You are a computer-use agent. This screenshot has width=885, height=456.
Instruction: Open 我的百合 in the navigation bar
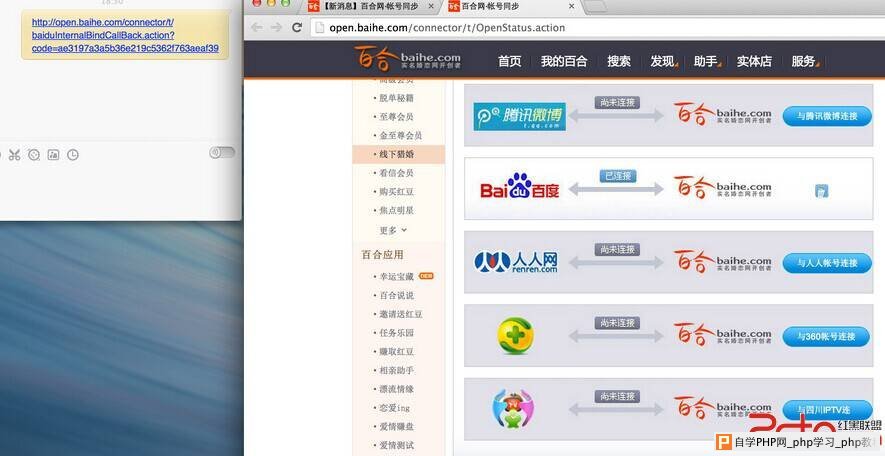click(564, 61)
